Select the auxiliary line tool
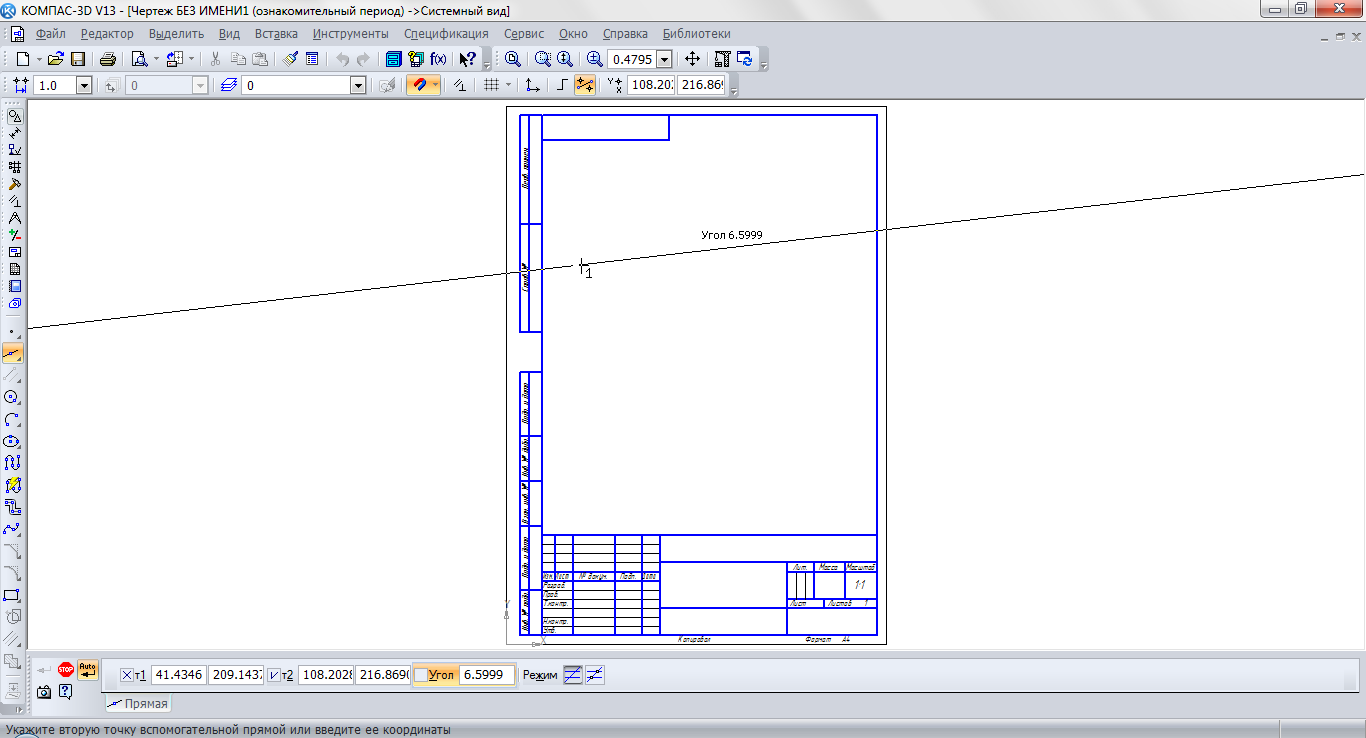 tap(13, 353)
